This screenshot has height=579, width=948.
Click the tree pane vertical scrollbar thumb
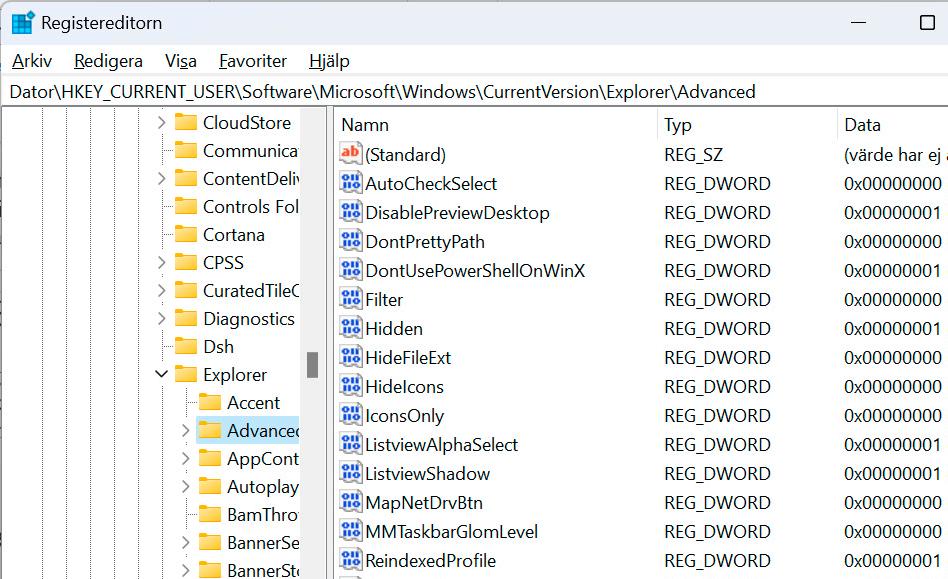(x=312, y=364)
